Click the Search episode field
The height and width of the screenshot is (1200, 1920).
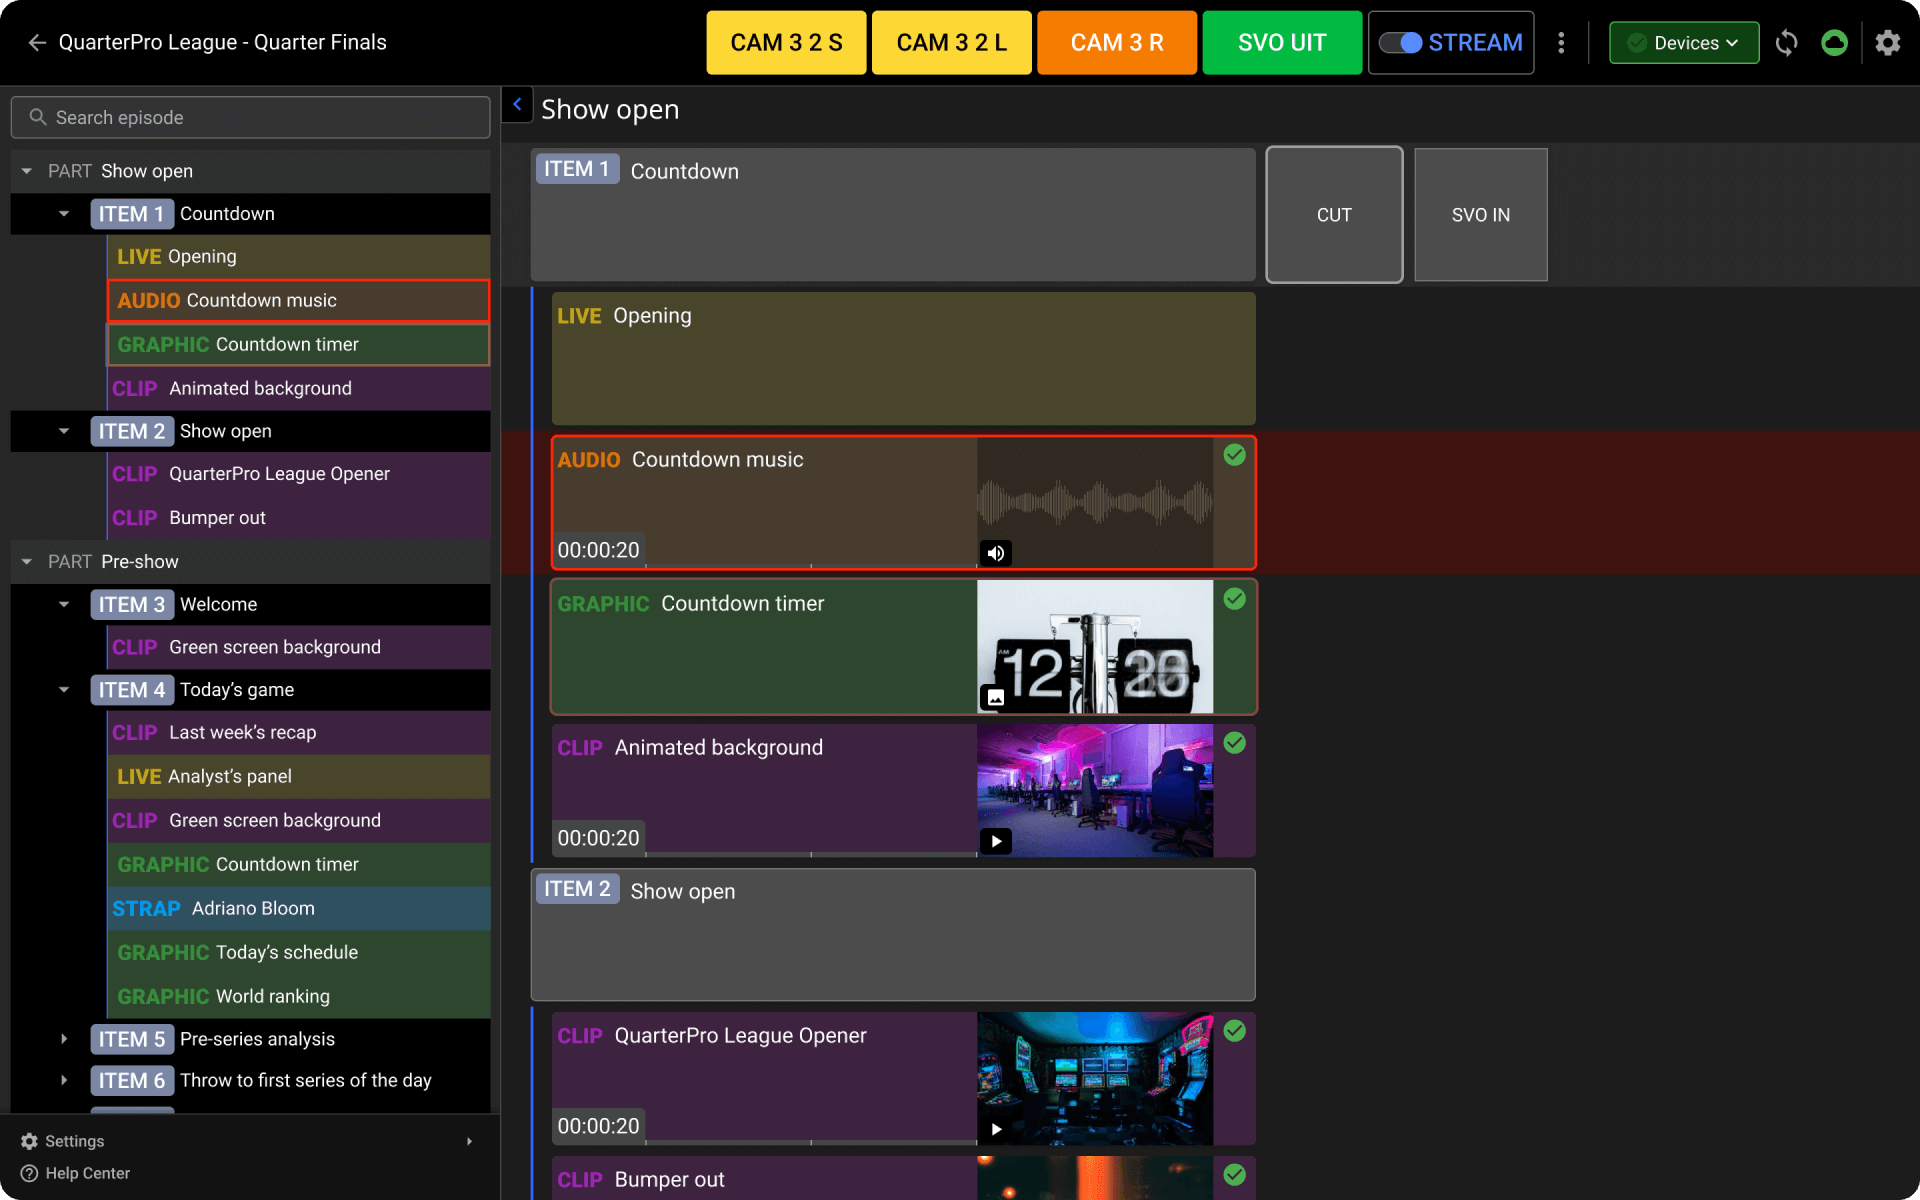point(250,118)
